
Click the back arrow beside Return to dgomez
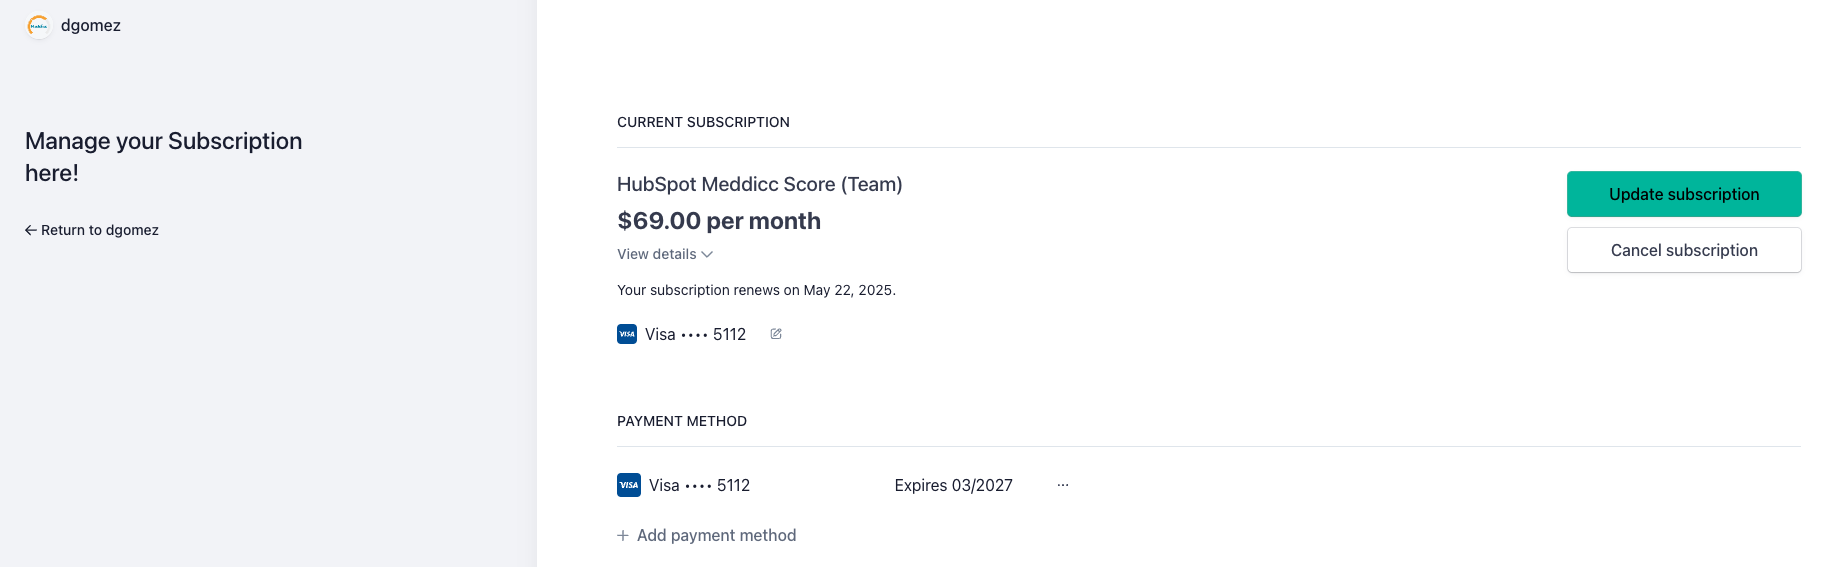pyautogui.click(x=31, y=230)
